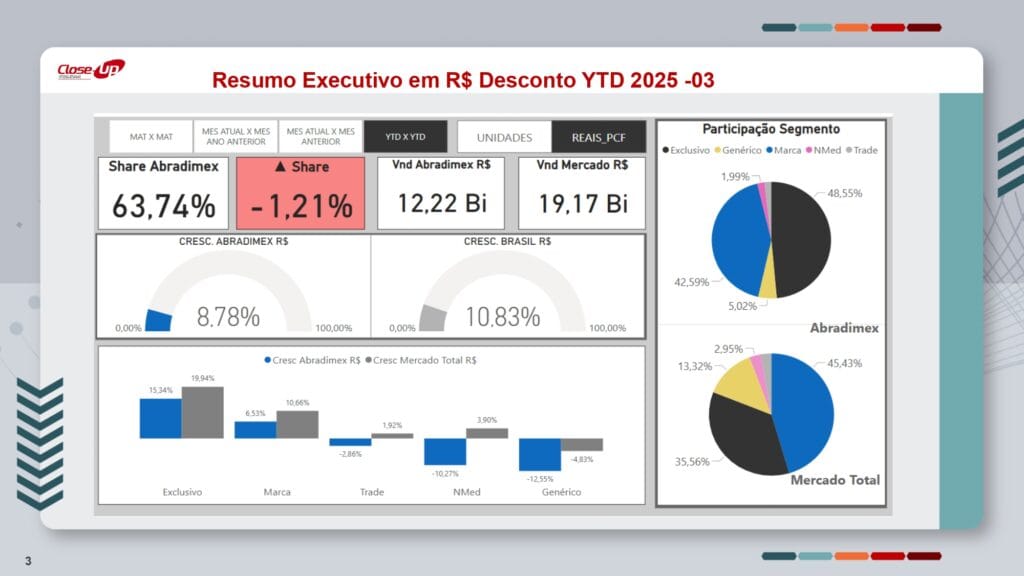
Task: Click the gray Exclusivo bar labeled 19,94%
Action: click(x=202, y=412)
